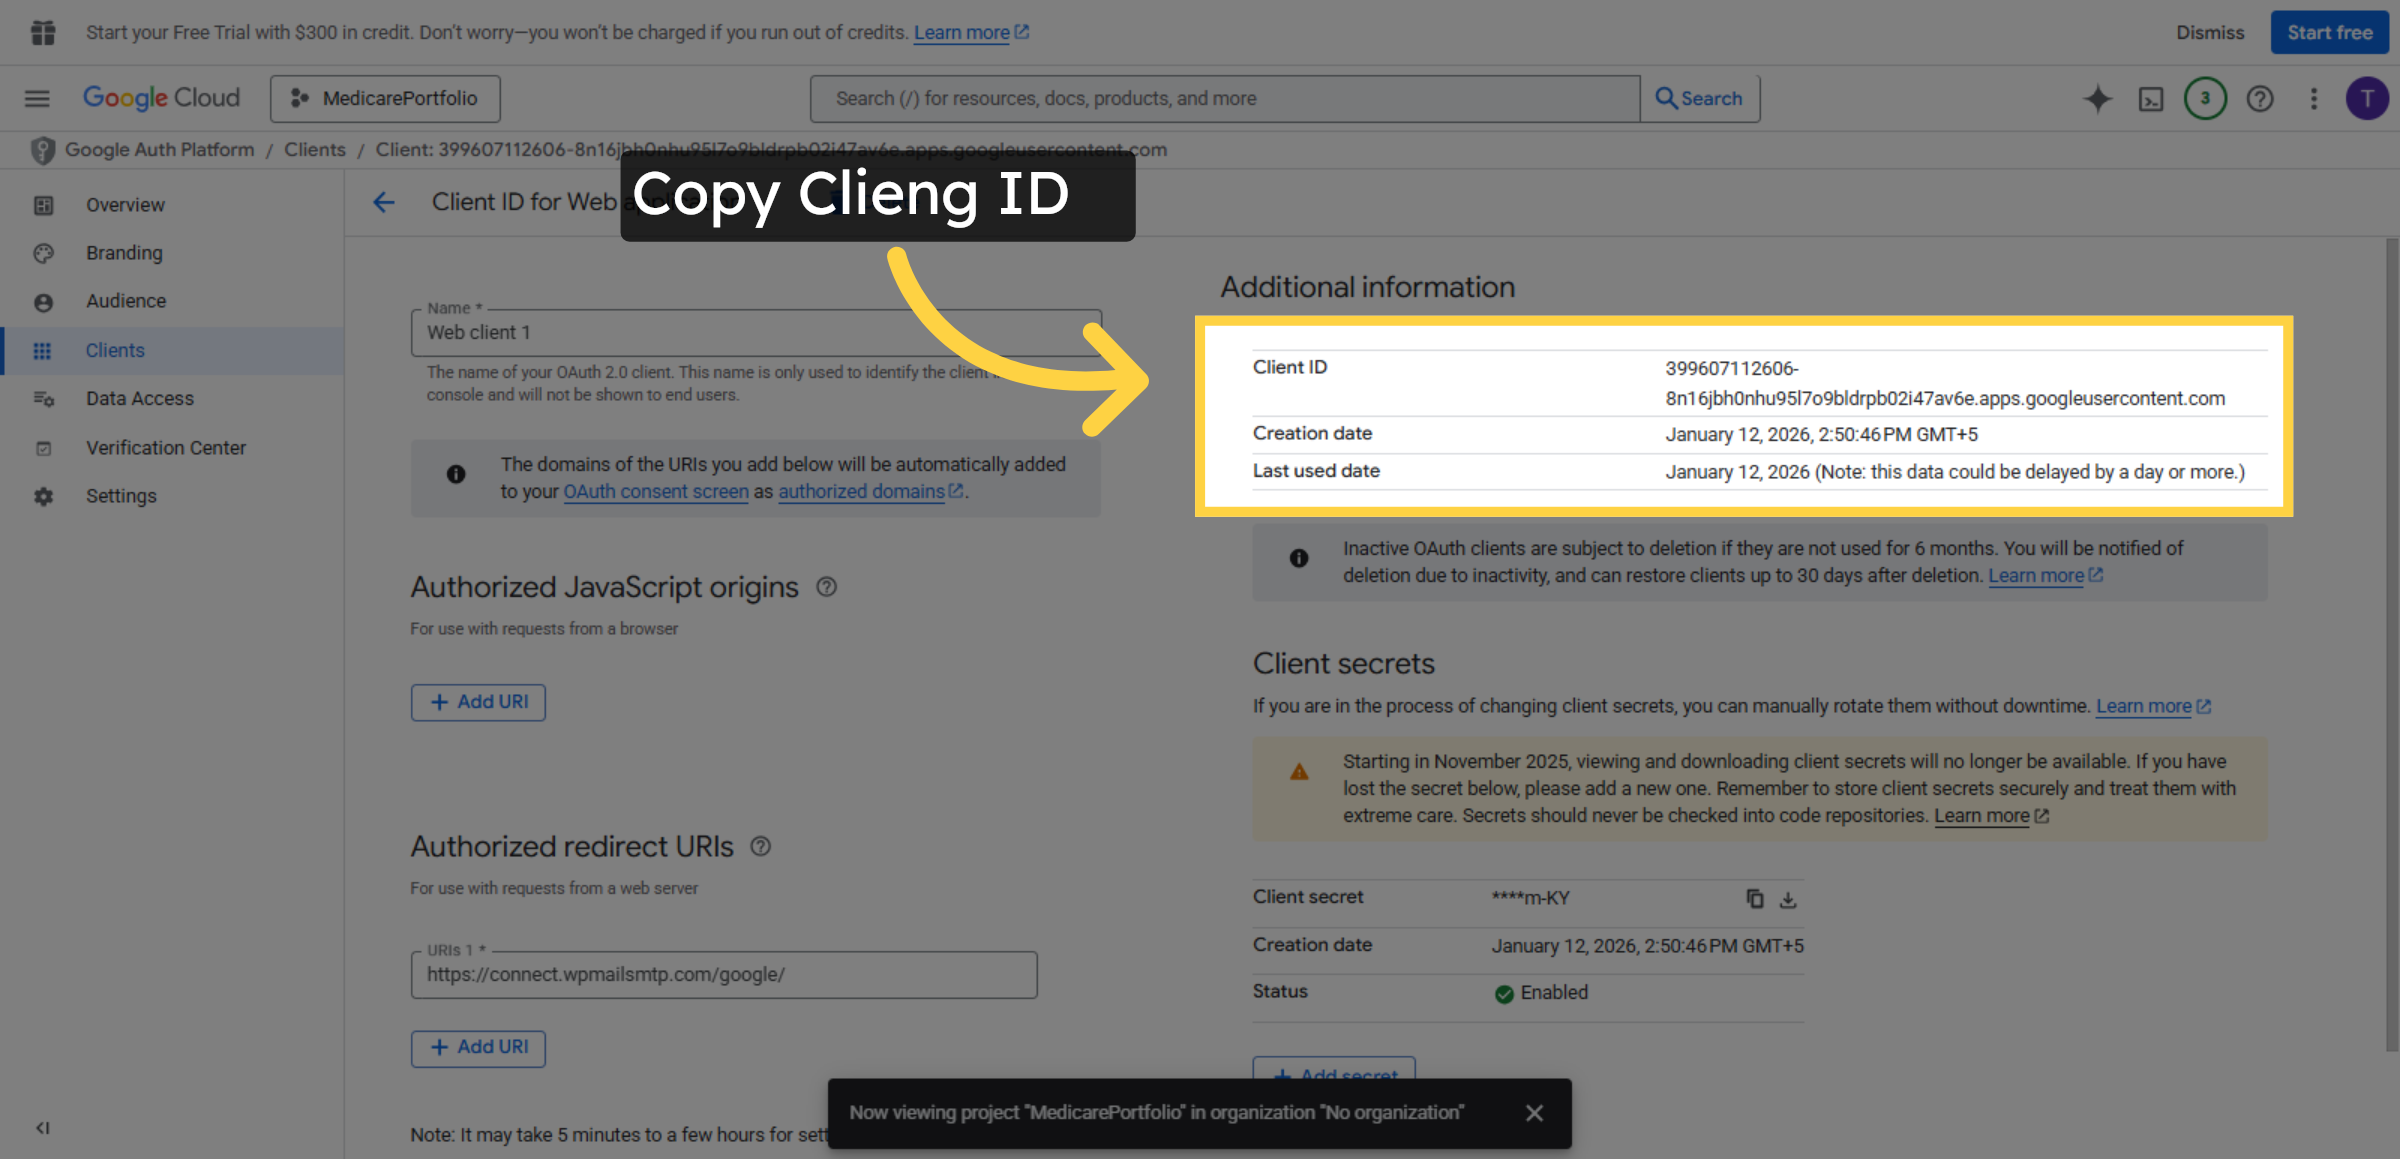Viewport: 2400px width, 1159px height.
Task: Open the Cloud Shell terminal
Action: pyautogui.click(x=2151, y=98)
